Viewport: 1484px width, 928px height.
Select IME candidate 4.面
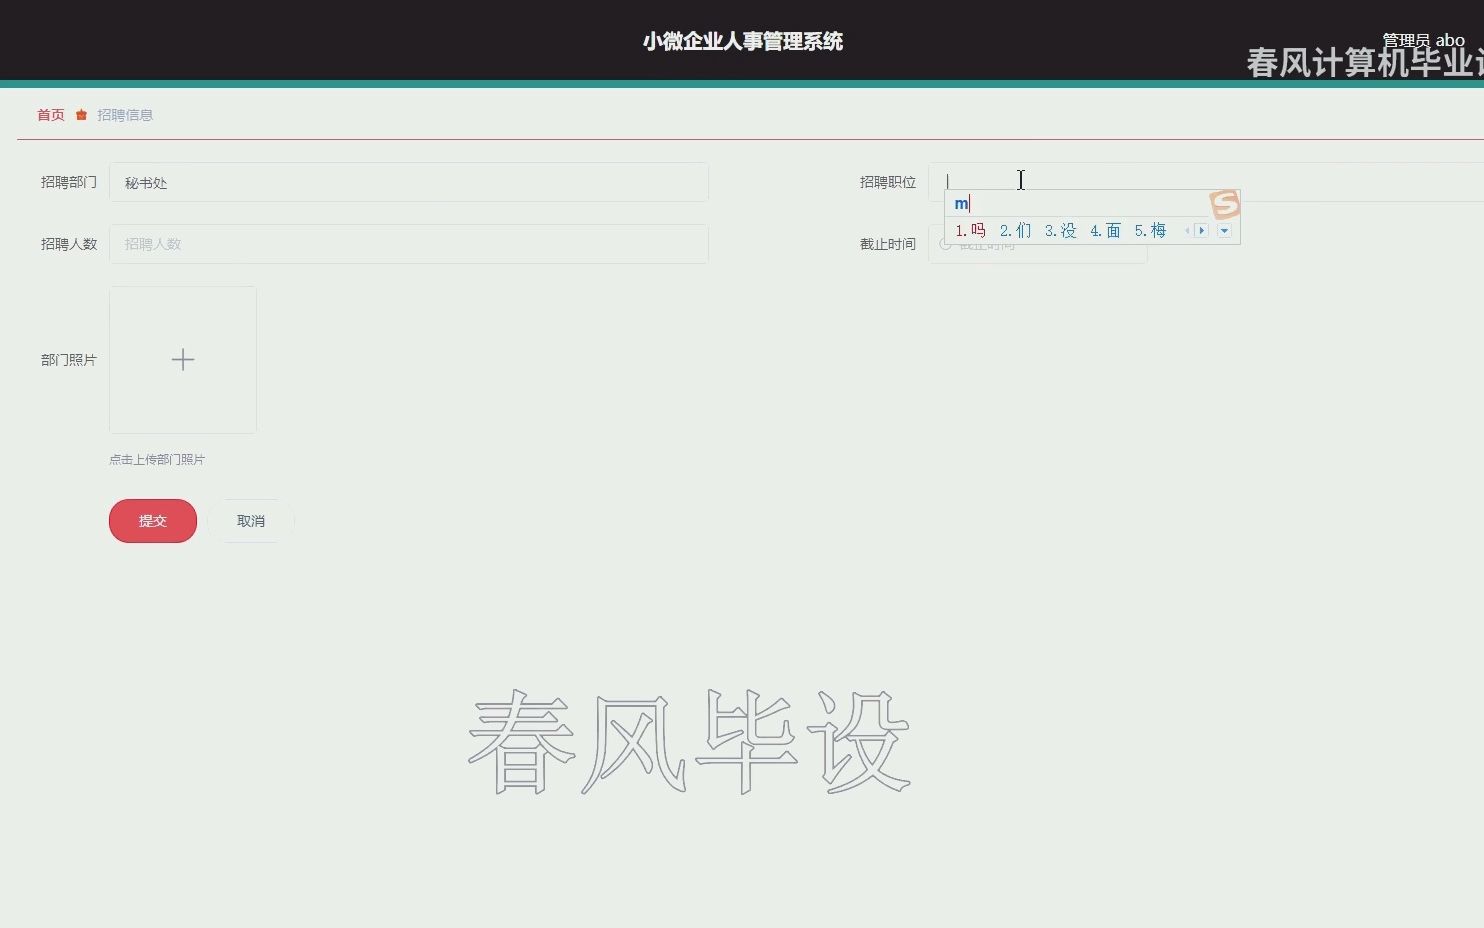(x=1105, y=231)
